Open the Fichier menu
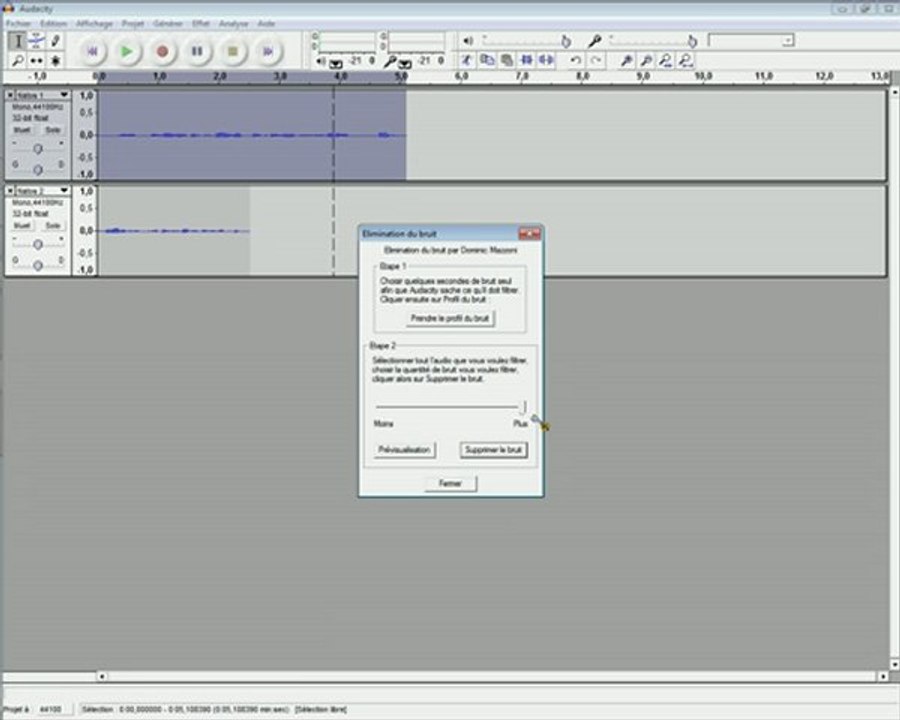Viewport: 900px width, 720px height. click(x=18, y=24)
